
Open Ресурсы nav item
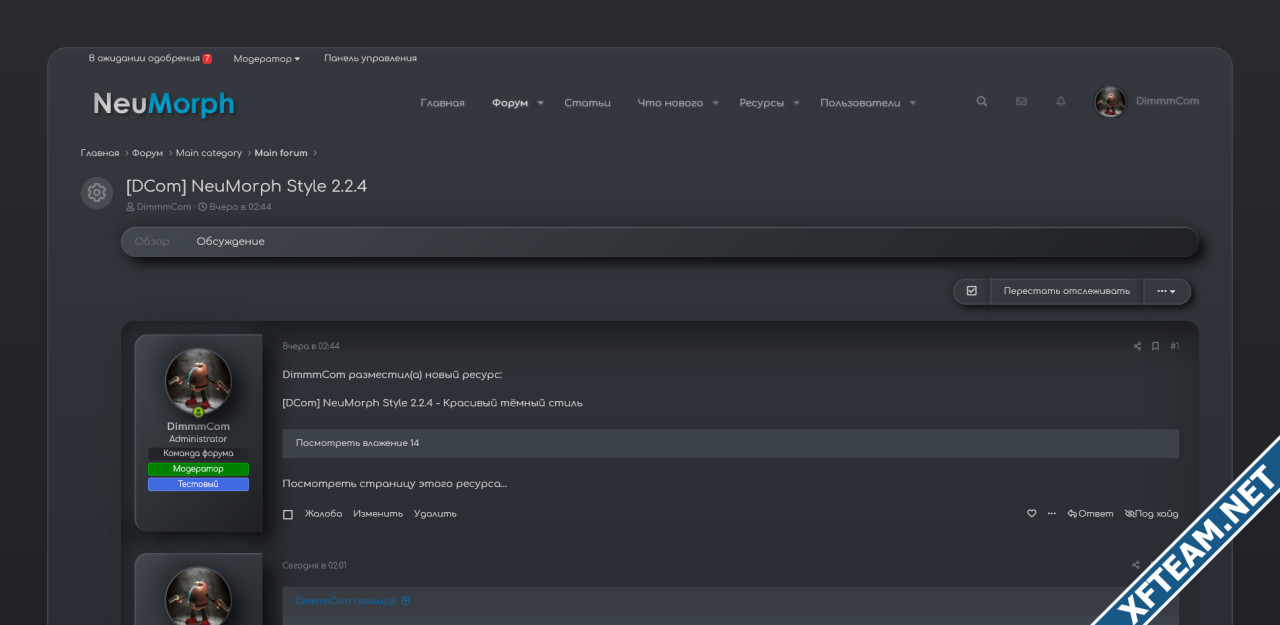point(762,103)
